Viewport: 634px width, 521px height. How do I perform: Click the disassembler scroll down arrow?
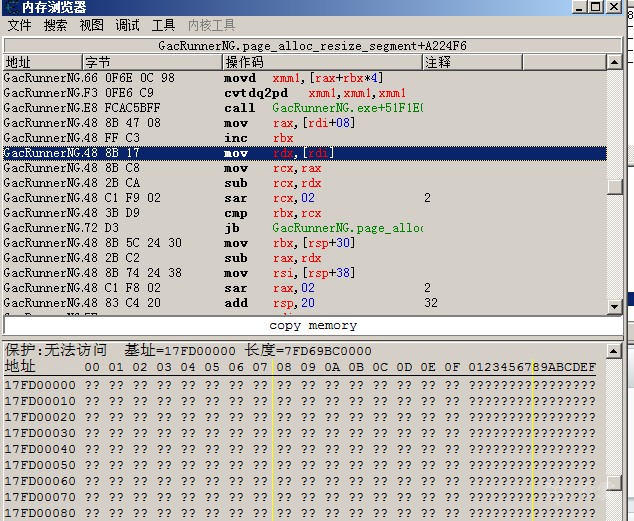tap(614, 306)
